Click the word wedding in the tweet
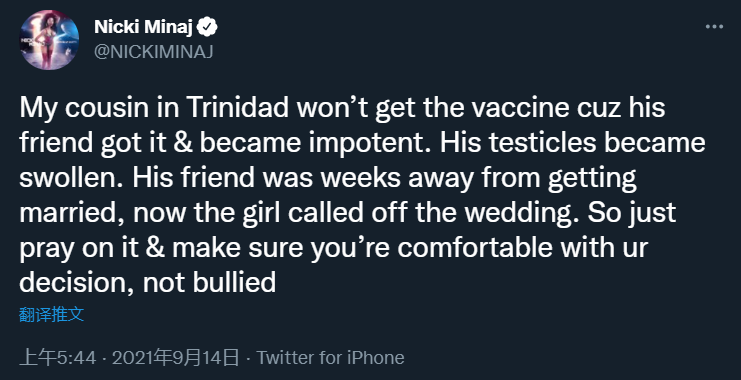Image resolution: width=741 pixels, height=380 pixels. point(523,213)
